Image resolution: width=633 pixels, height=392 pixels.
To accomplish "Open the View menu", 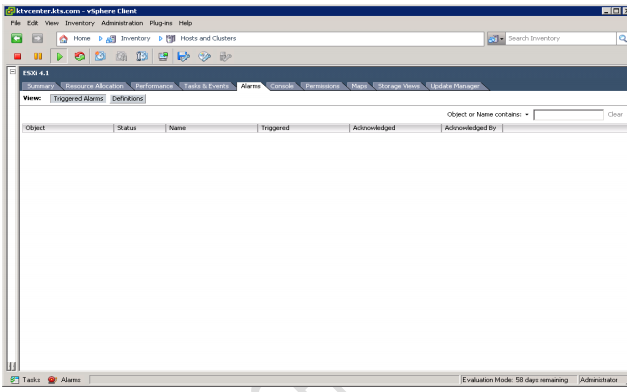I will tap(52, 23).
